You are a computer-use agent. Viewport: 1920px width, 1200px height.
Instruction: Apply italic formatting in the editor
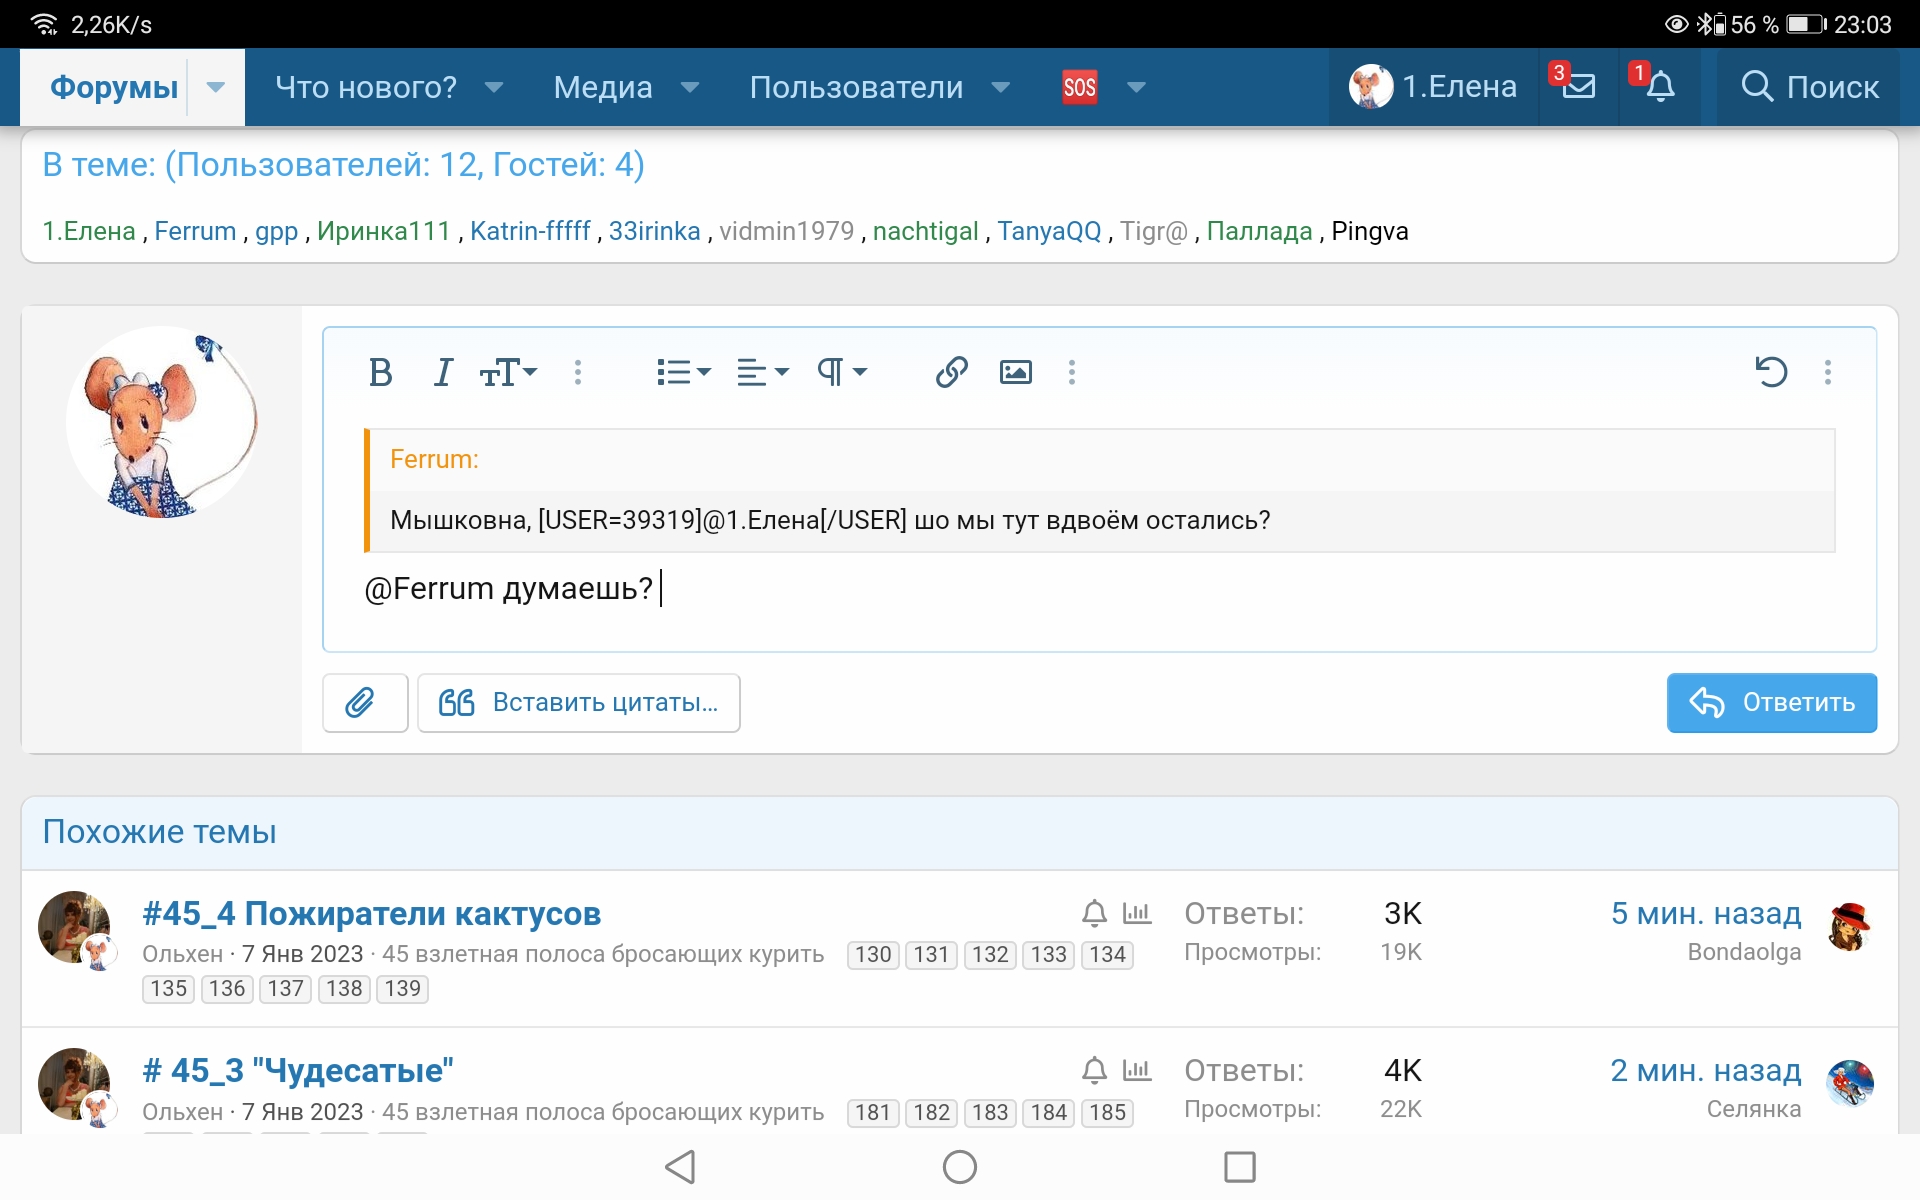click(441, 372)
